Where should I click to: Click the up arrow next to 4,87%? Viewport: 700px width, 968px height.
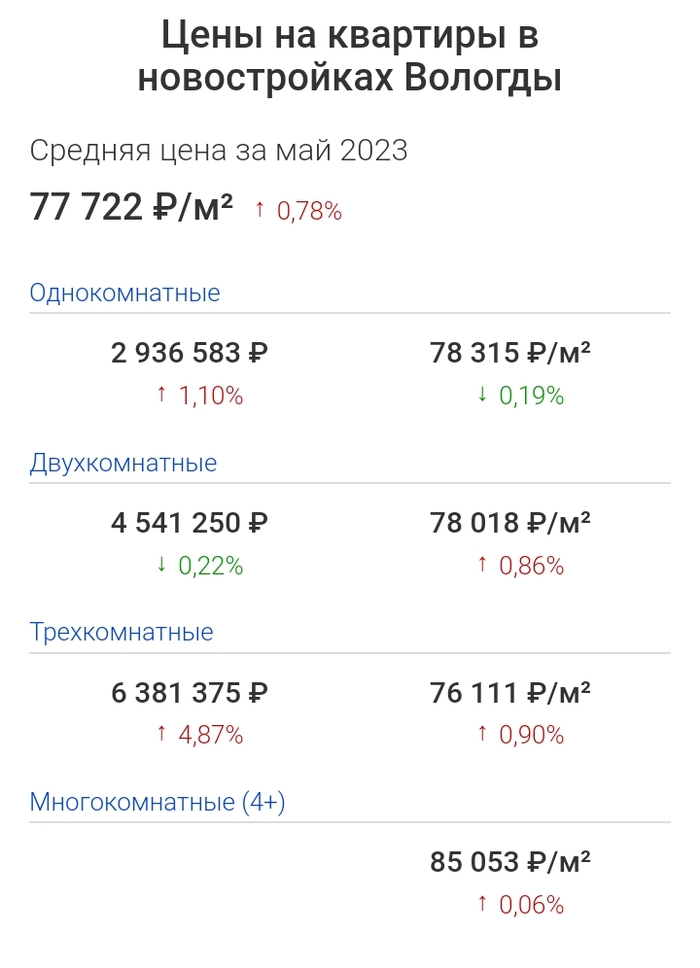[x=161, y=735]
